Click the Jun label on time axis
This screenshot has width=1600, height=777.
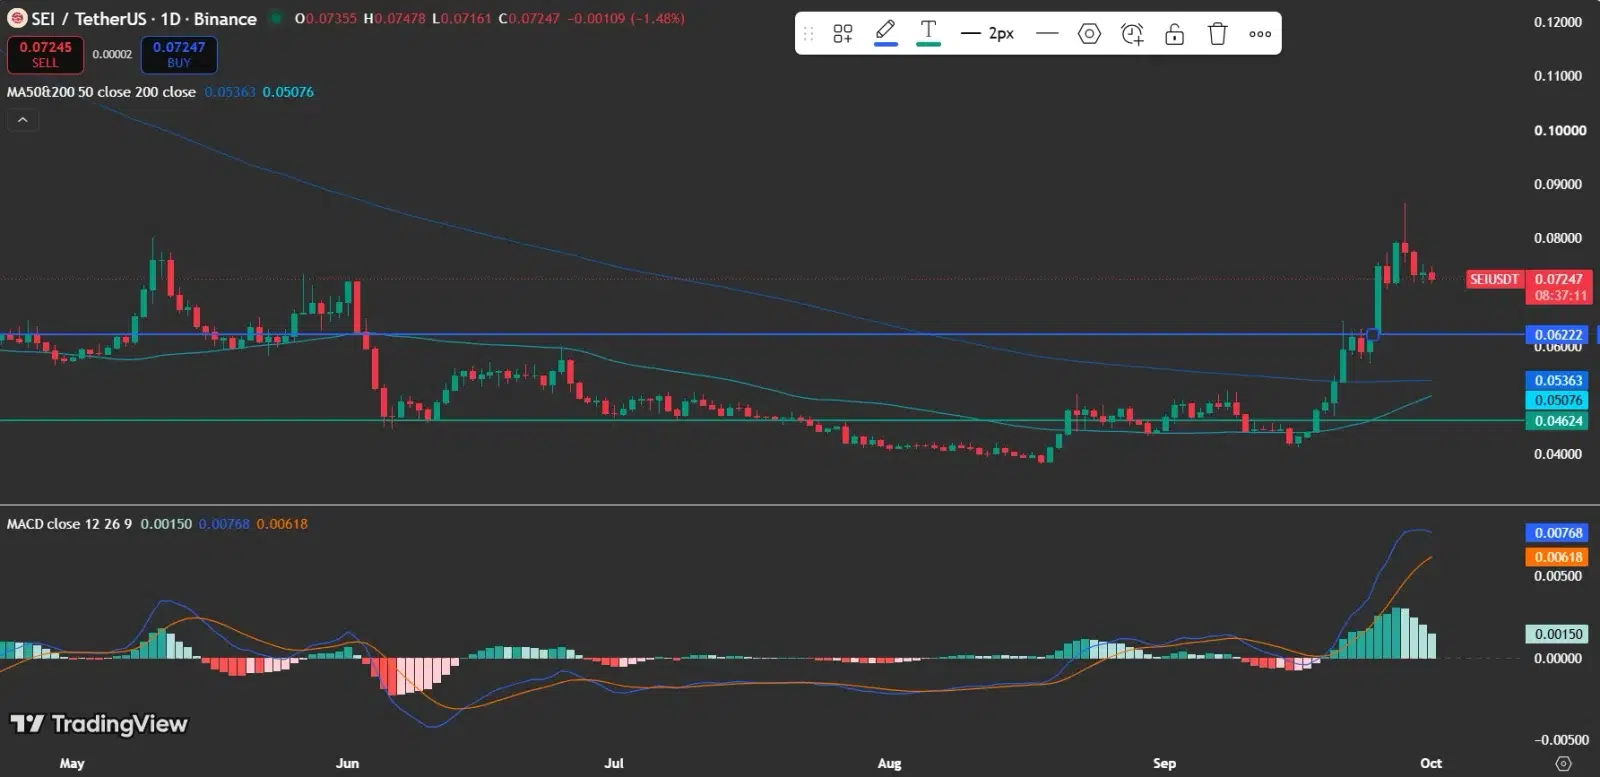347,763
